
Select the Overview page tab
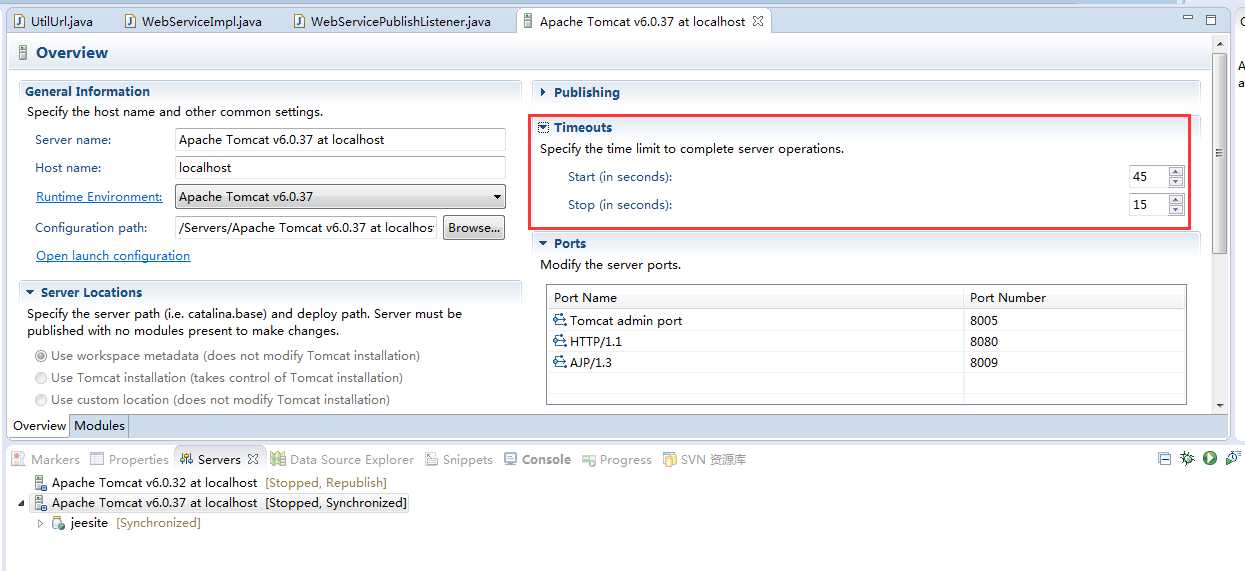coord(40,426)
